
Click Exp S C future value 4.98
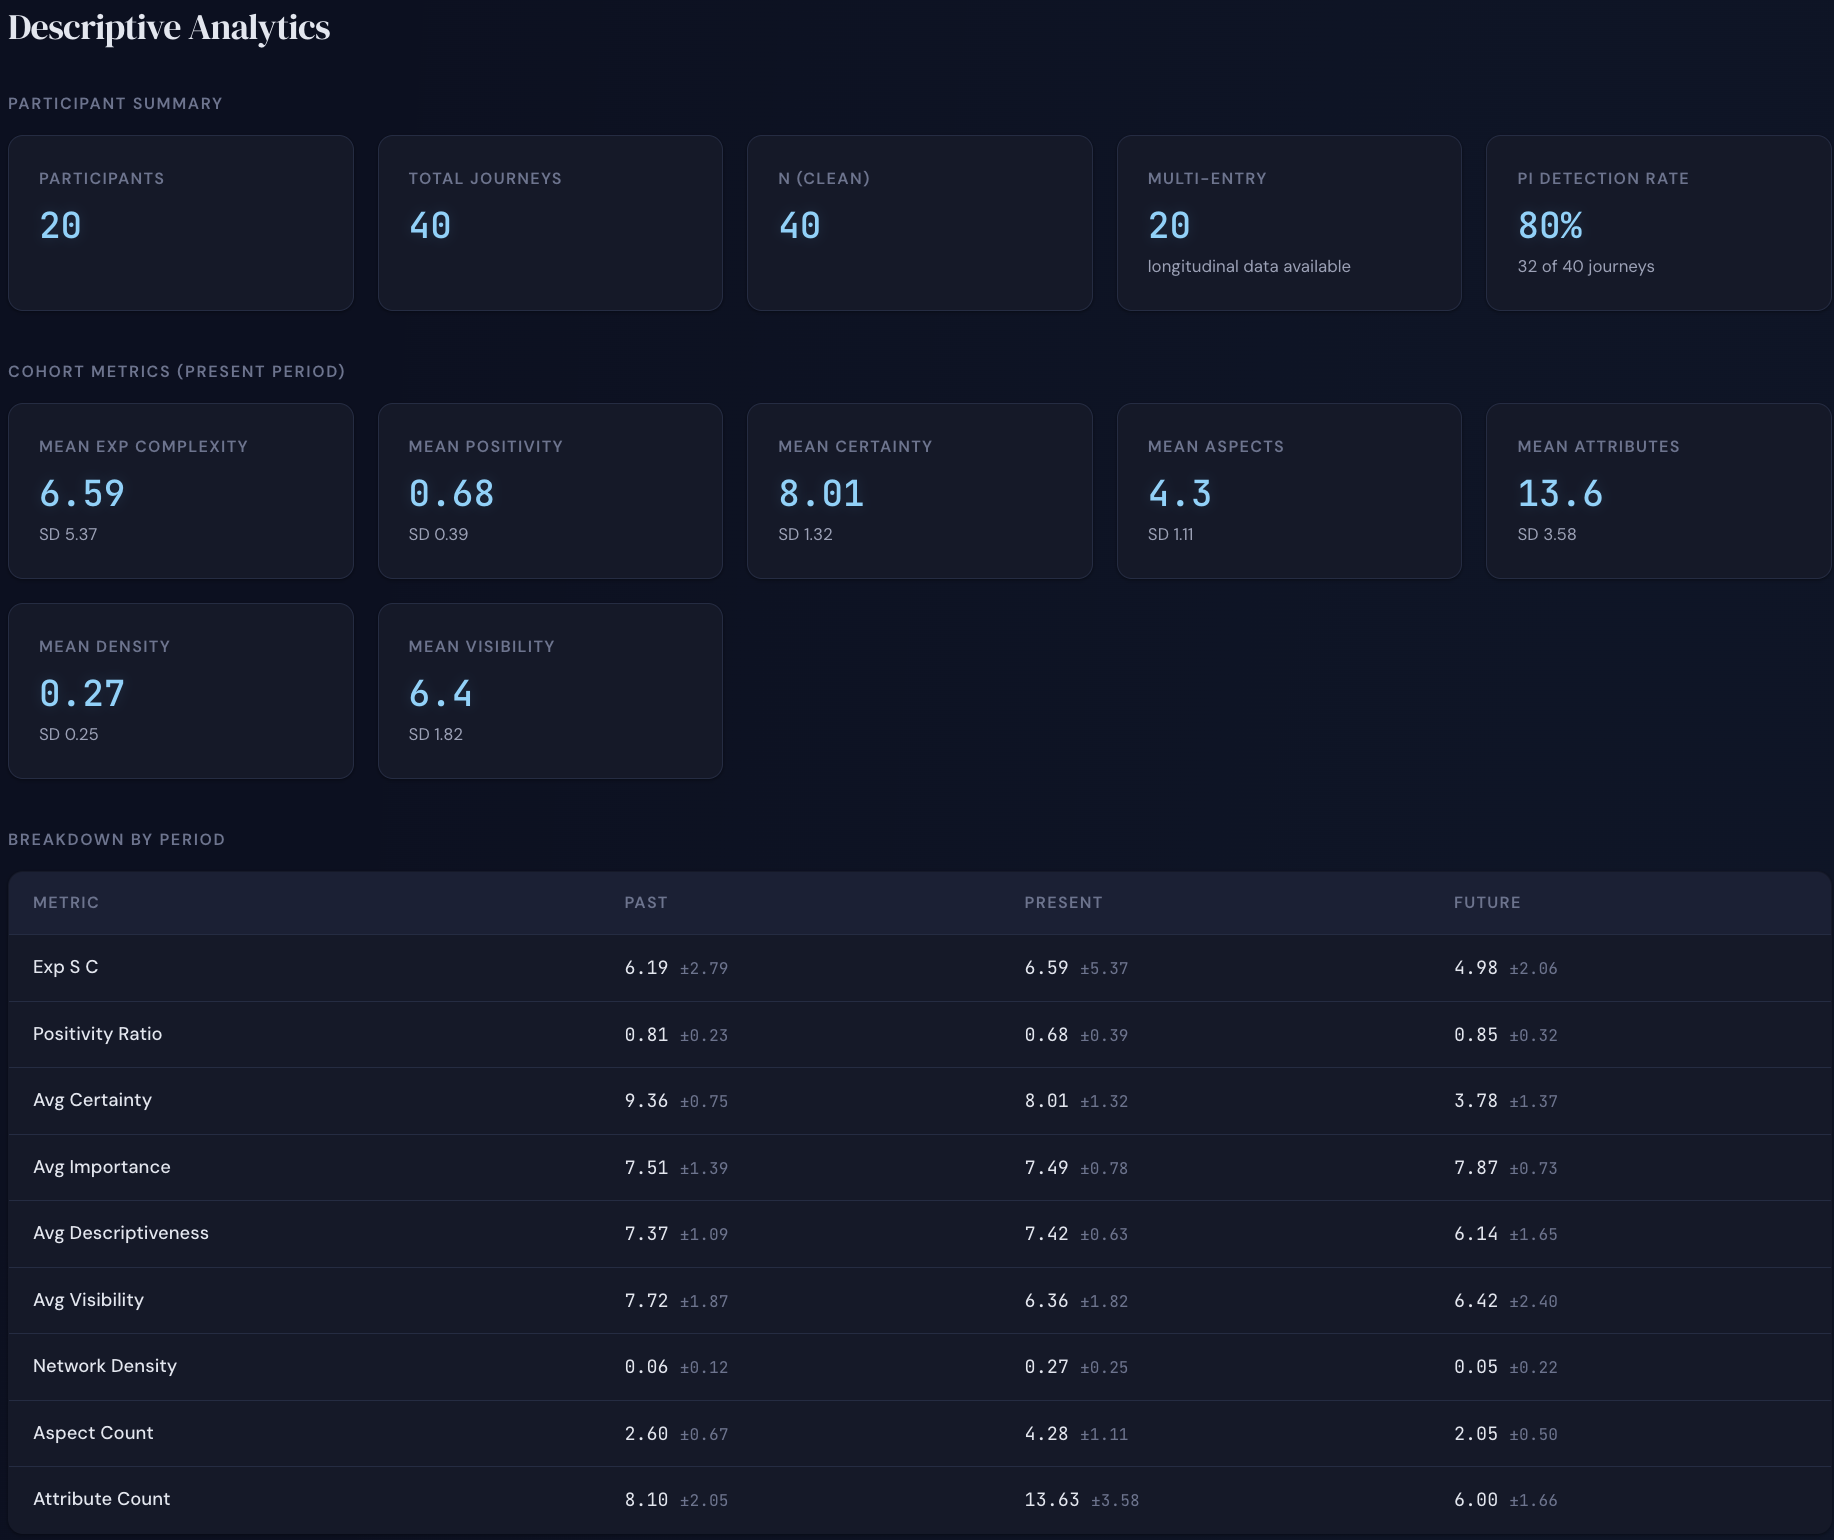(x=1476, y=968)
